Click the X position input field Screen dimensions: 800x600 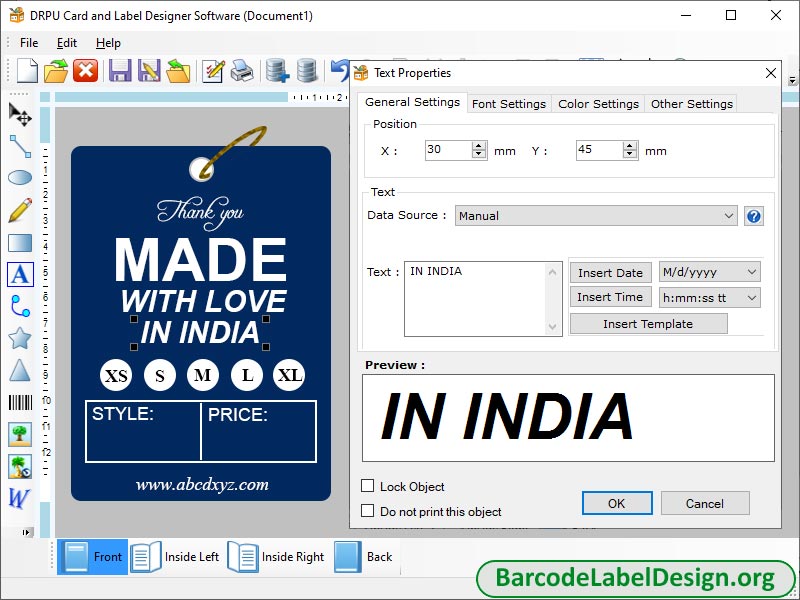point(449,150)
